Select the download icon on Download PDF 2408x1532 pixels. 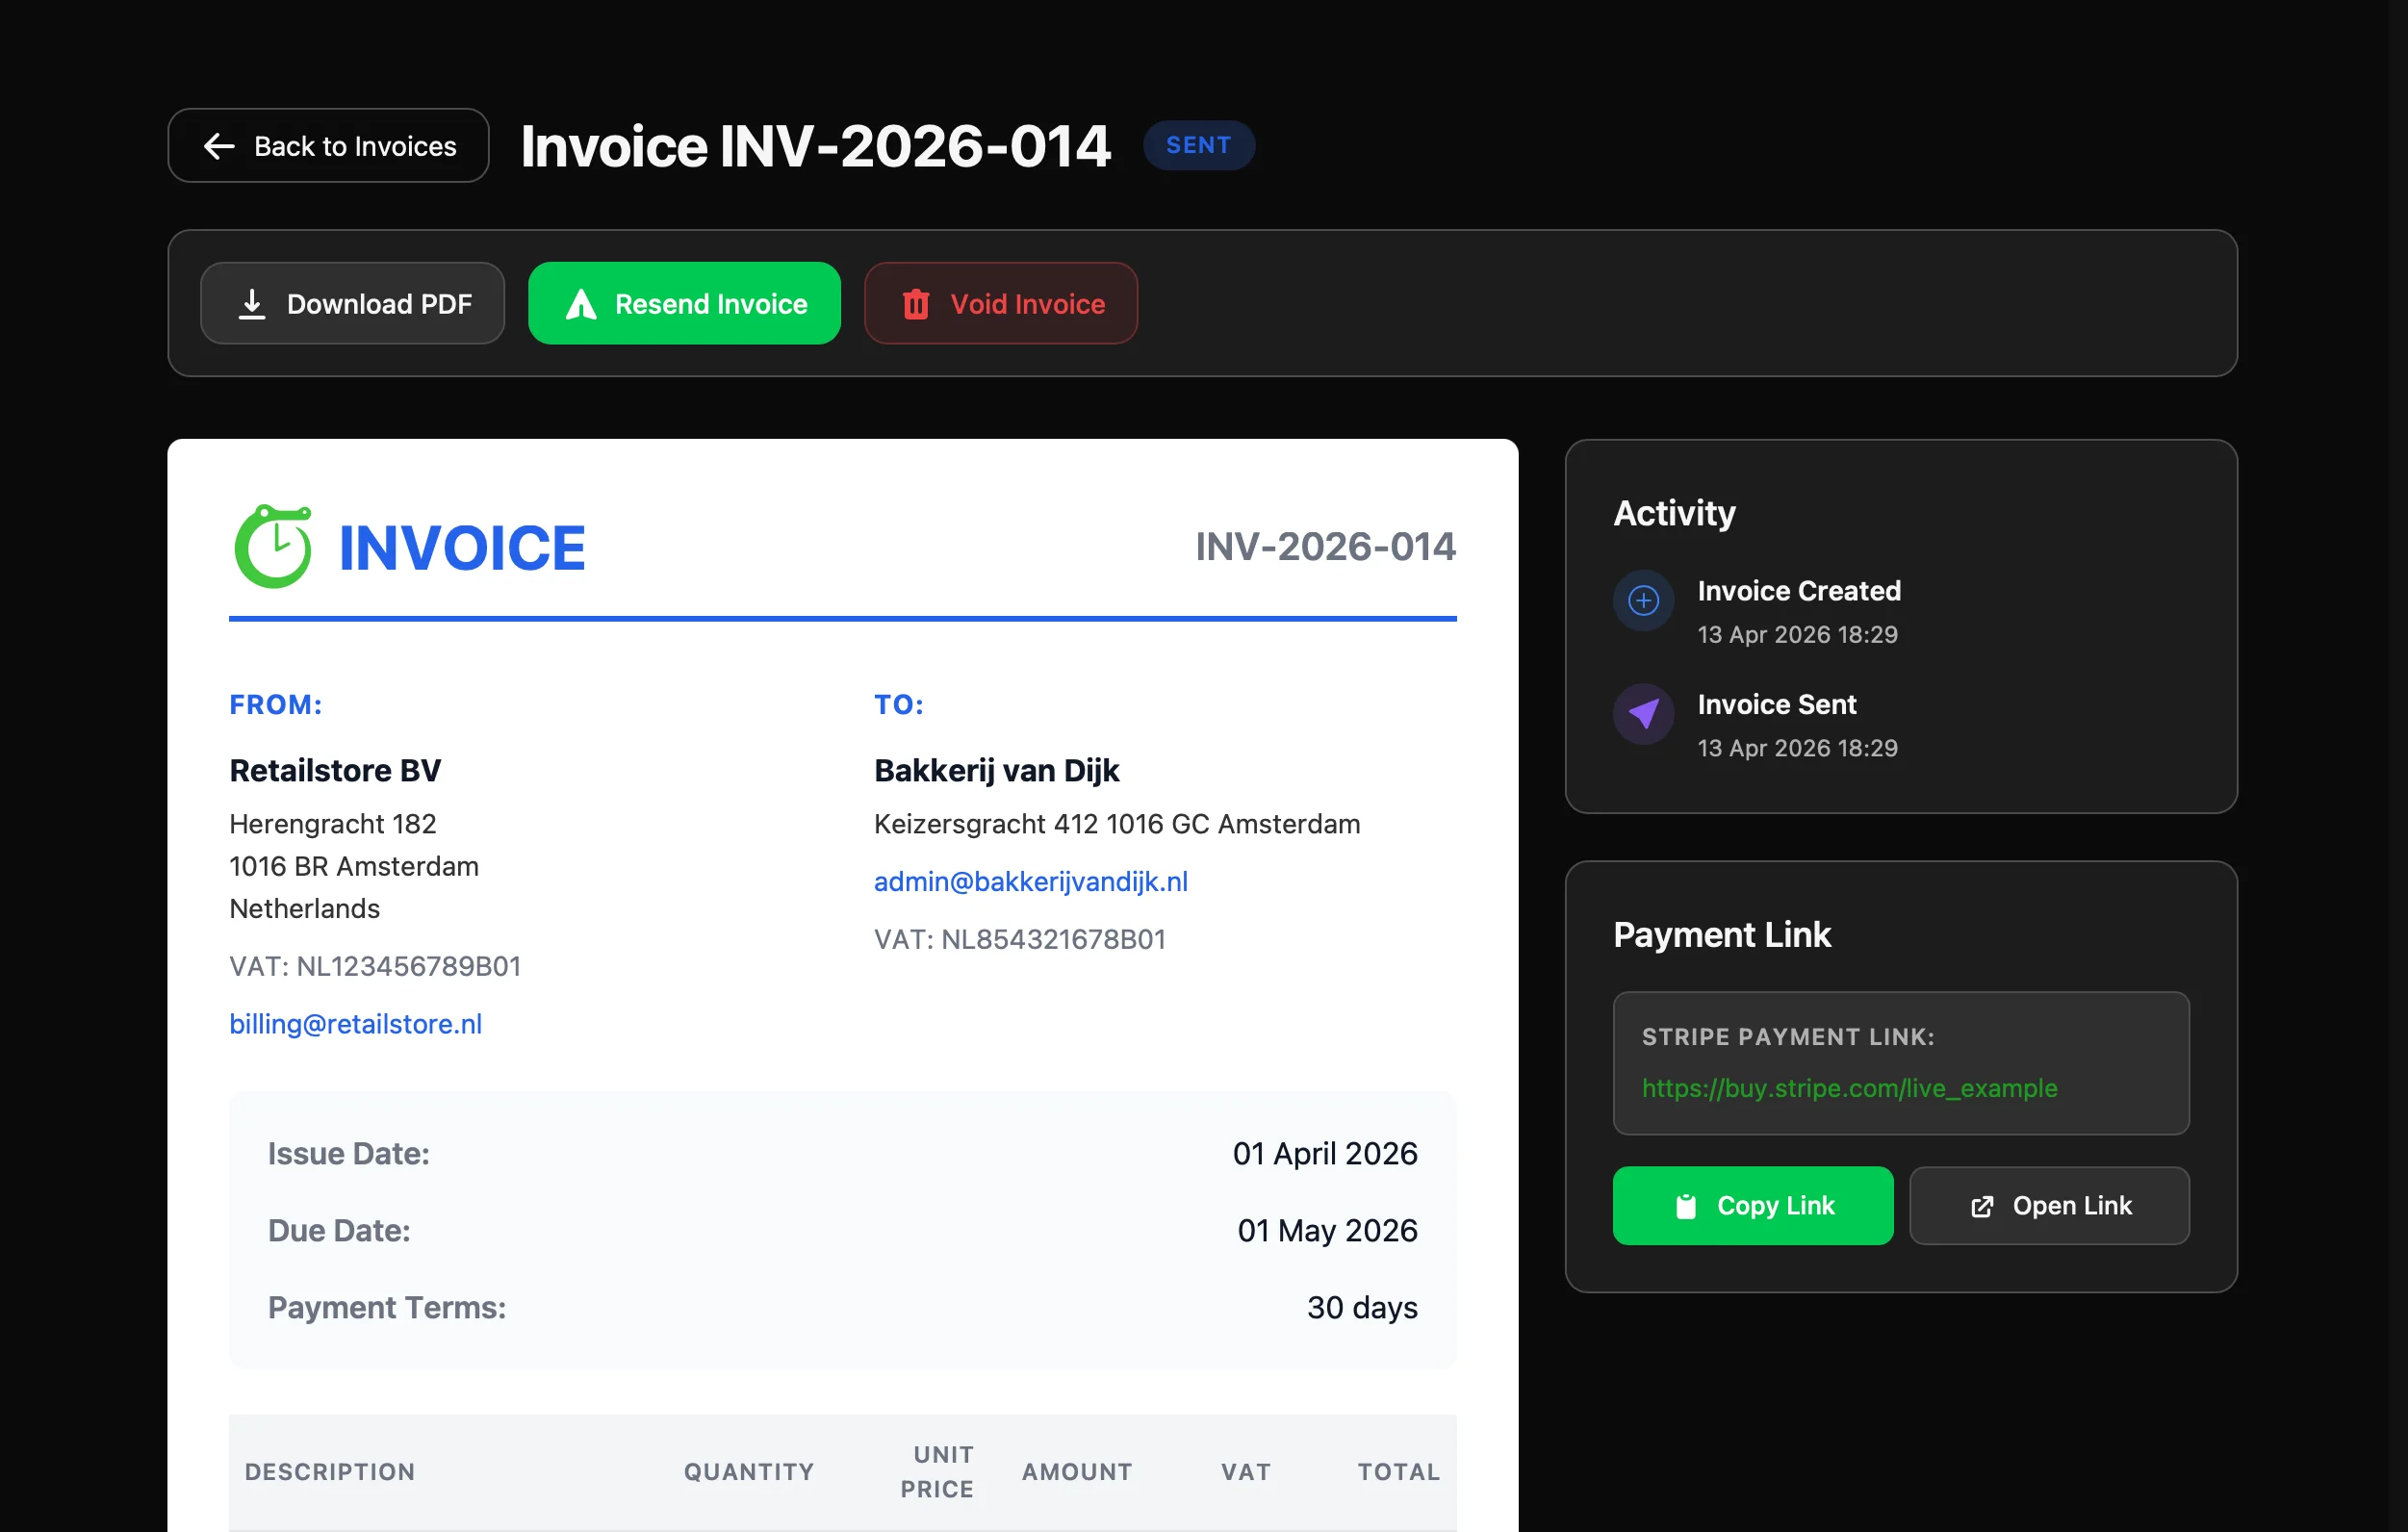[252, 303]
